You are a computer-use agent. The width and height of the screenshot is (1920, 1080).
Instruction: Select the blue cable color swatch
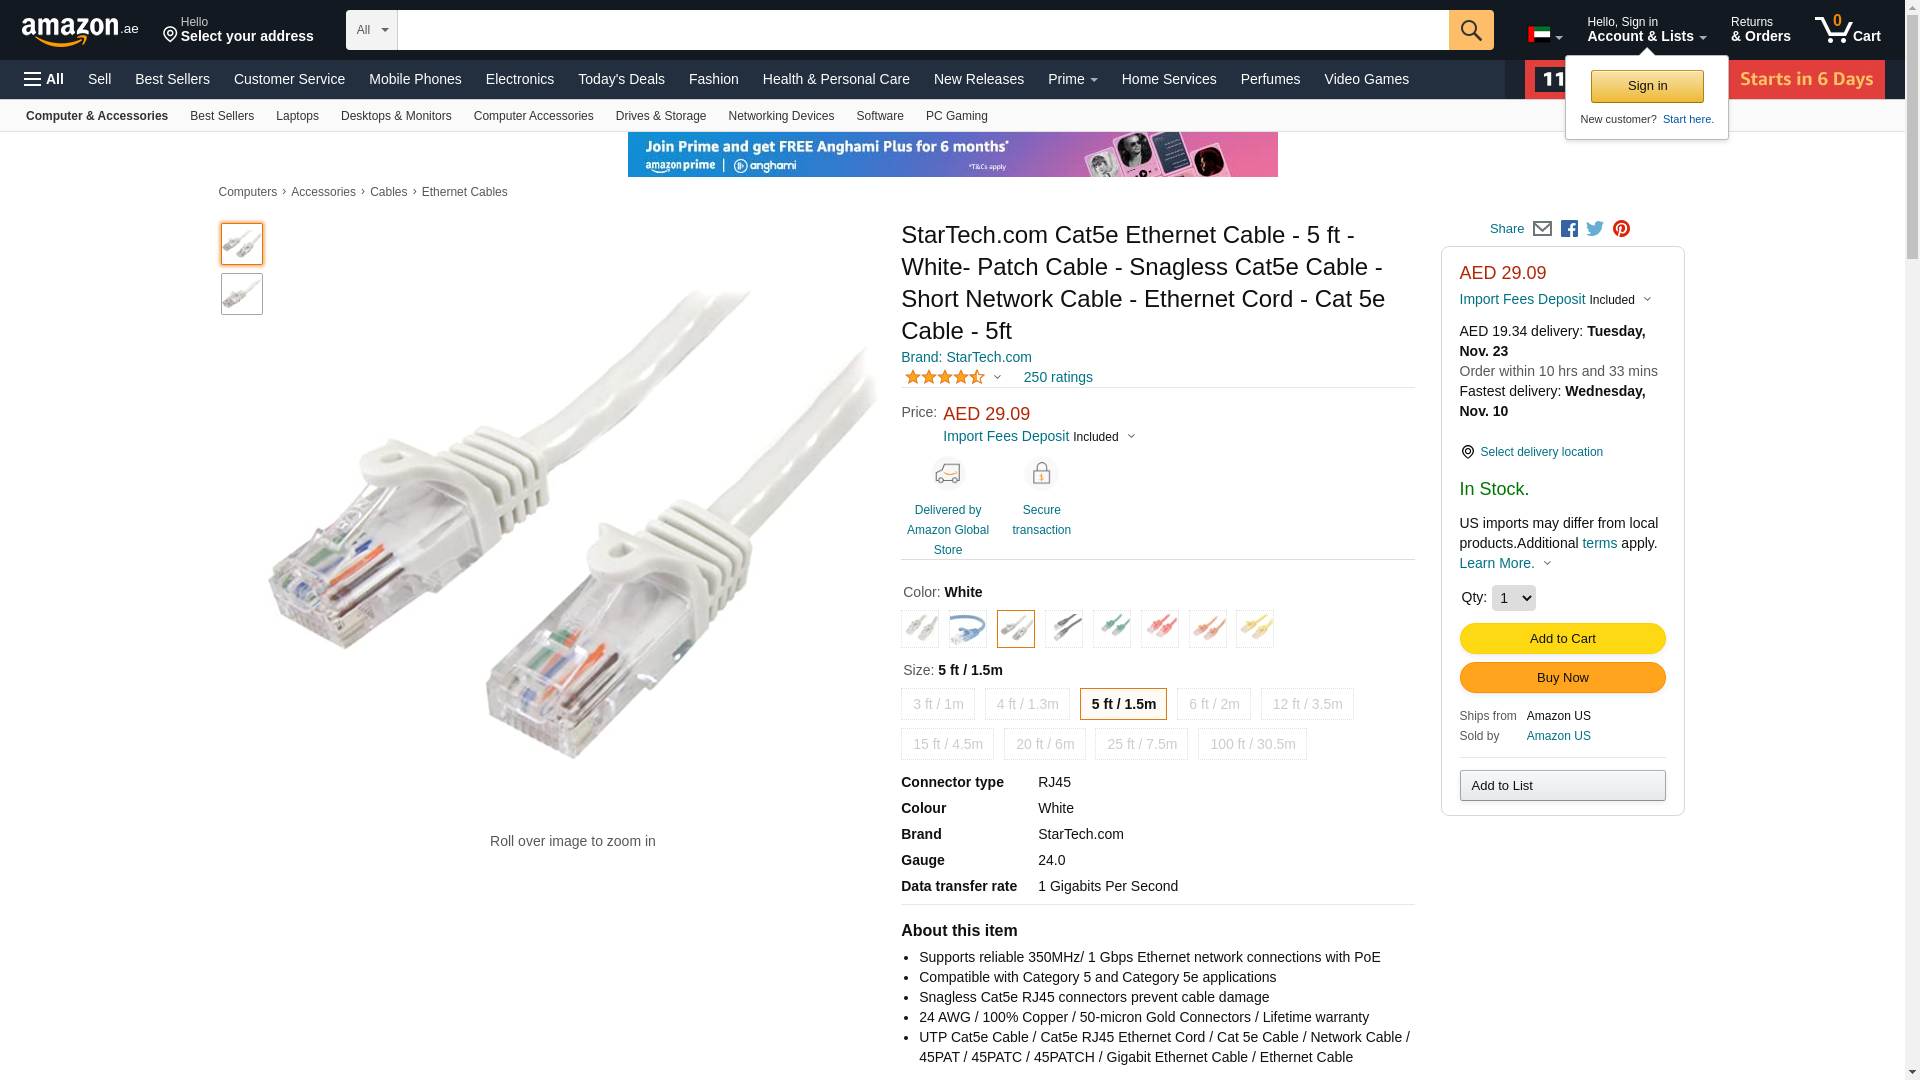[967, 629]
